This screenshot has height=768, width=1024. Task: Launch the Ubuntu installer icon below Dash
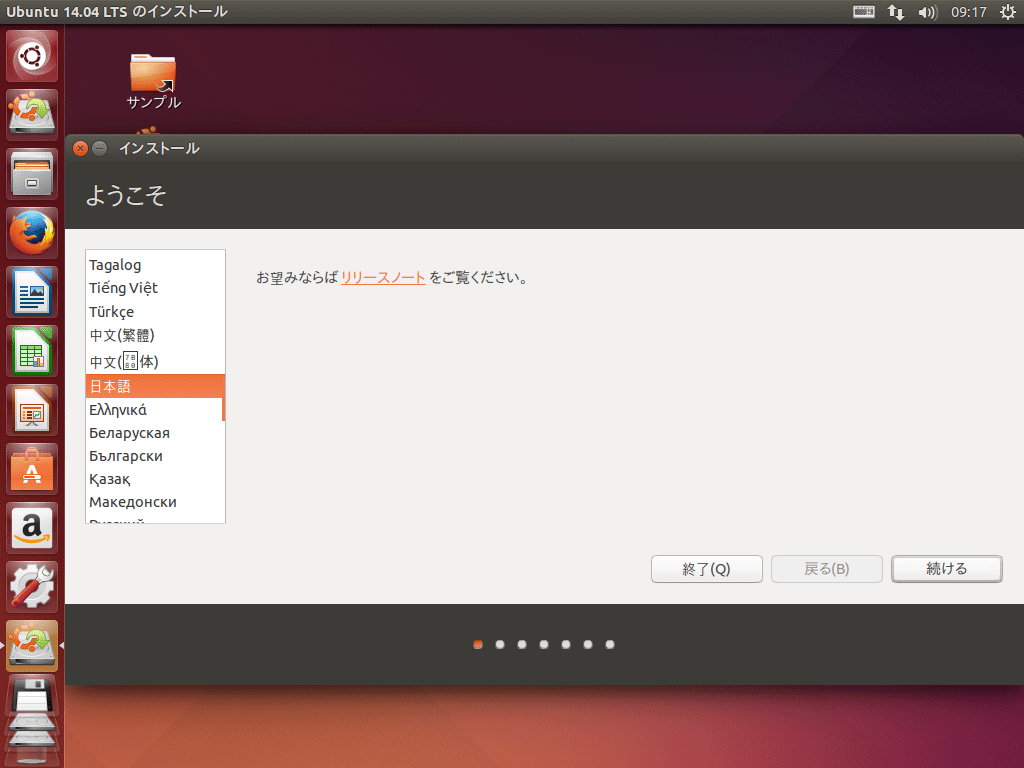coord(31,115)
